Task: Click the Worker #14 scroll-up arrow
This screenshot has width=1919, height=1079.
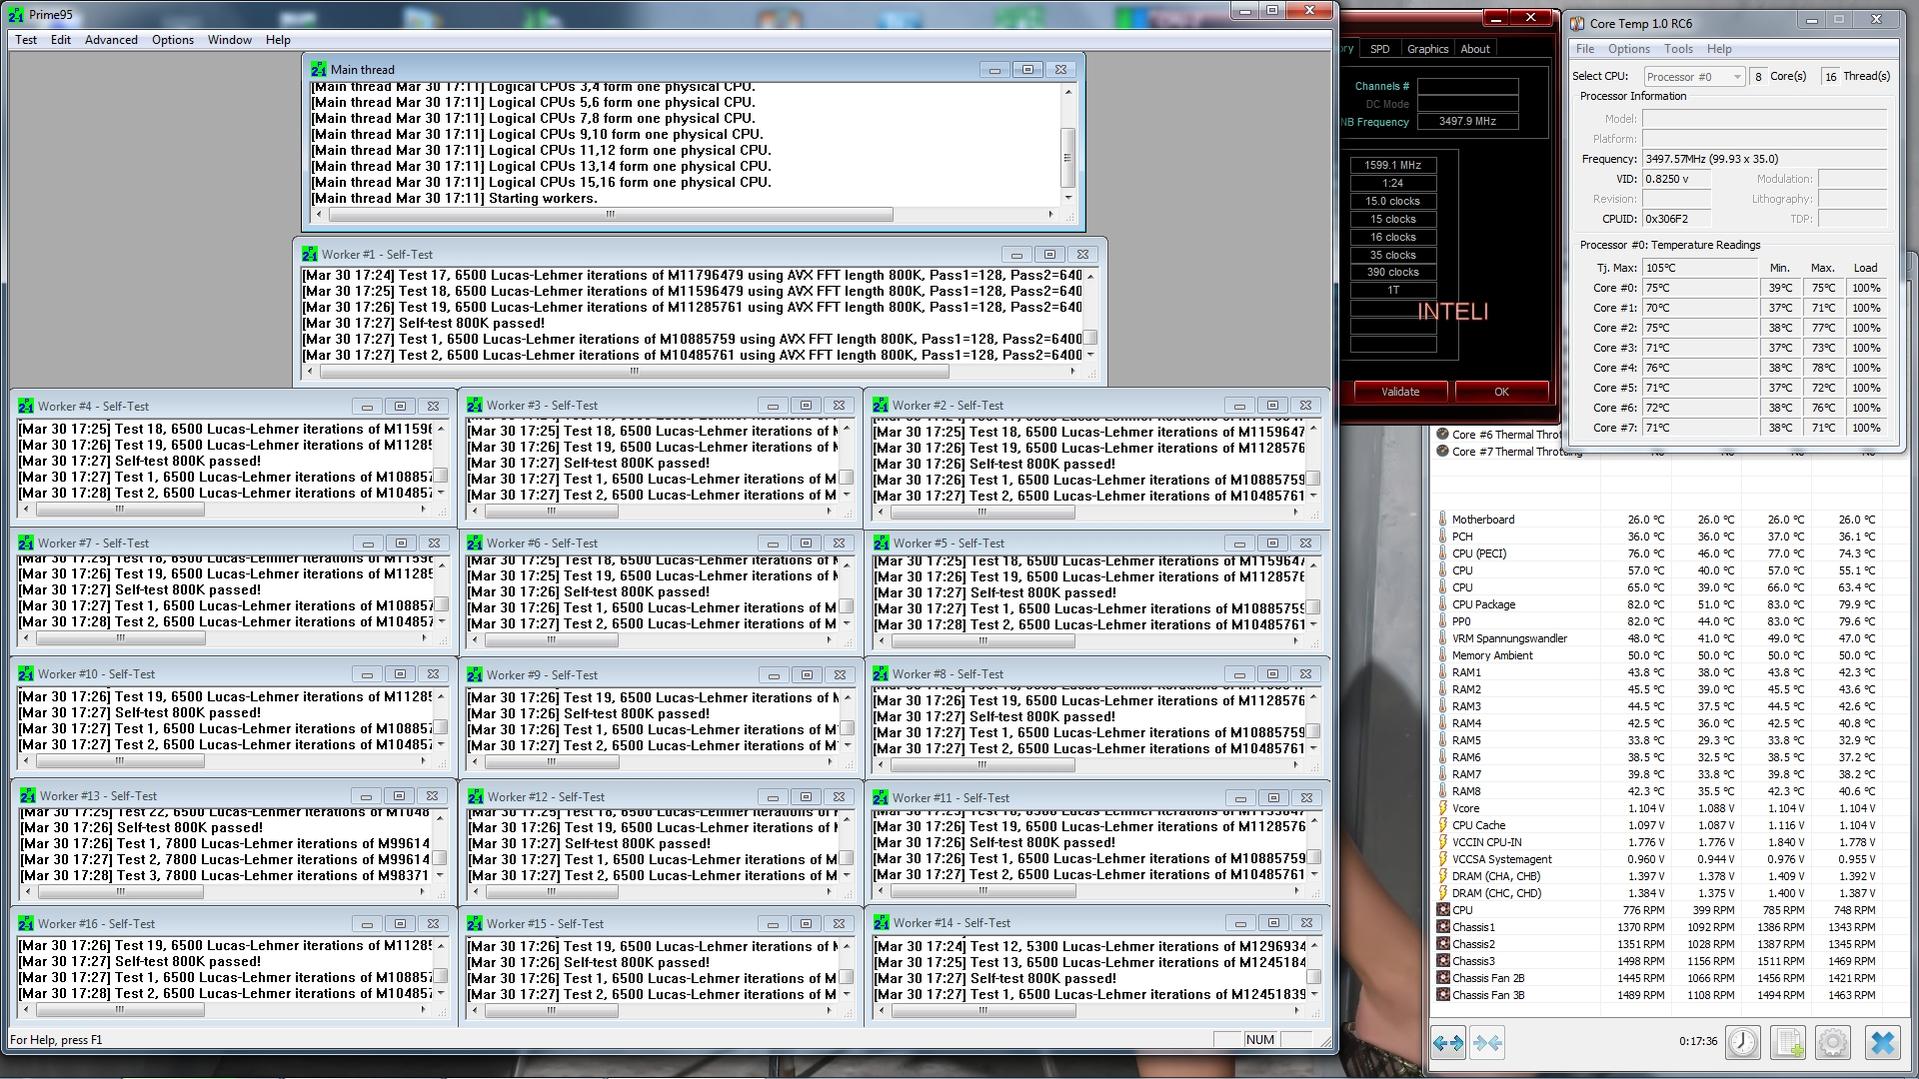Action: tap(1314, 944)
